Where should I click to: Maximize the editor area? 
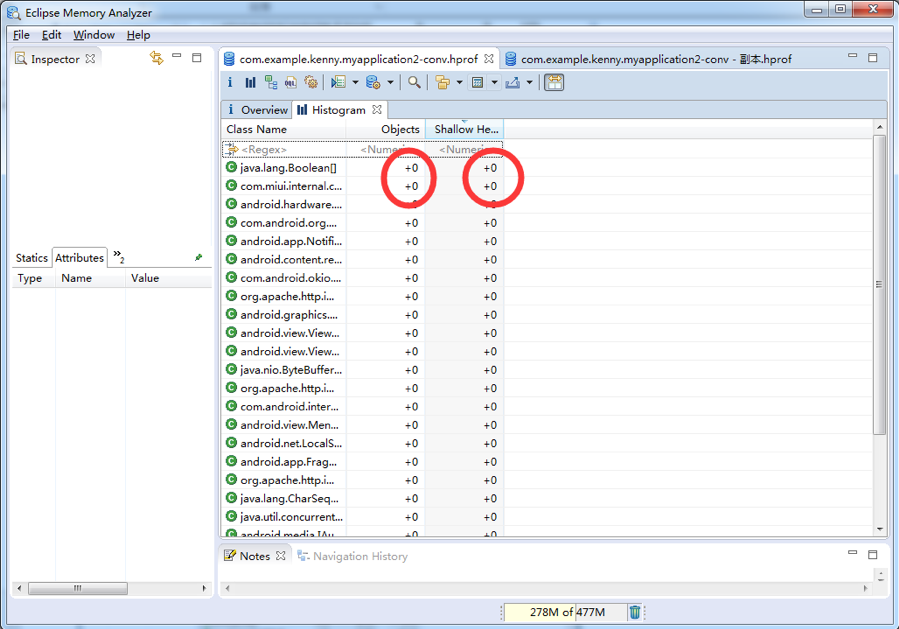873,57
